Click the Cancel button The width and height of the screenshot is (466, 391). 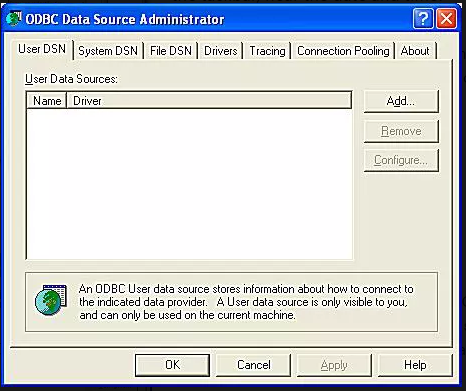click(x=253, y=365)
